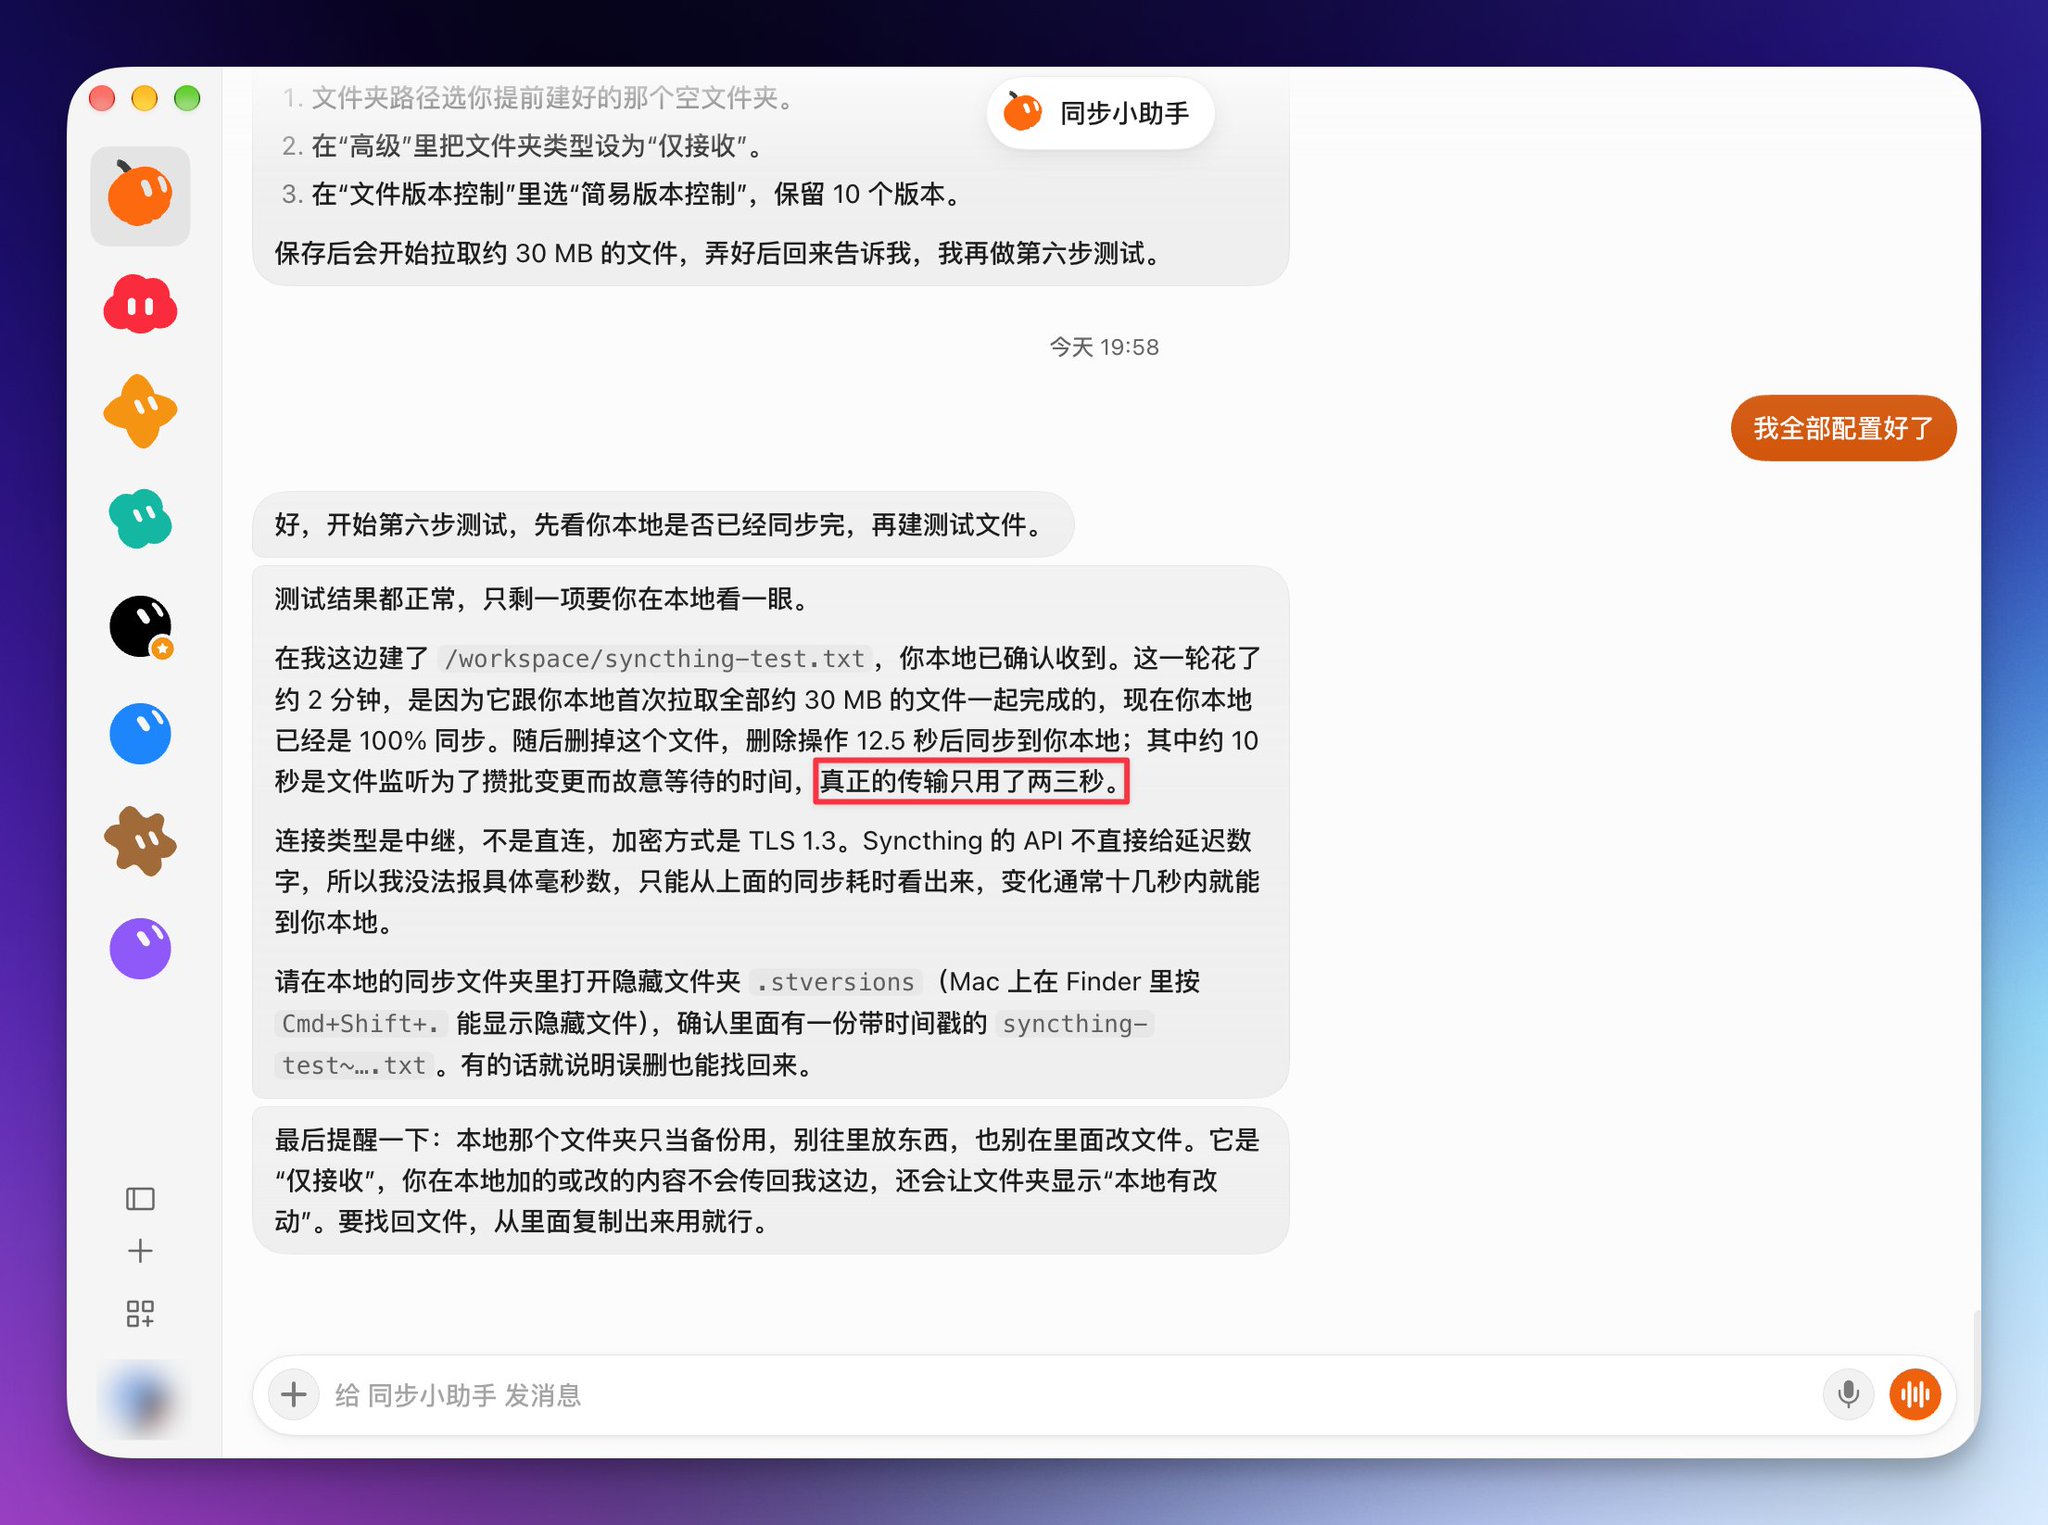Screen dimensions: 2048x1525
Task: Open the black round assistant with badge
Action: (x=140, y=627)
